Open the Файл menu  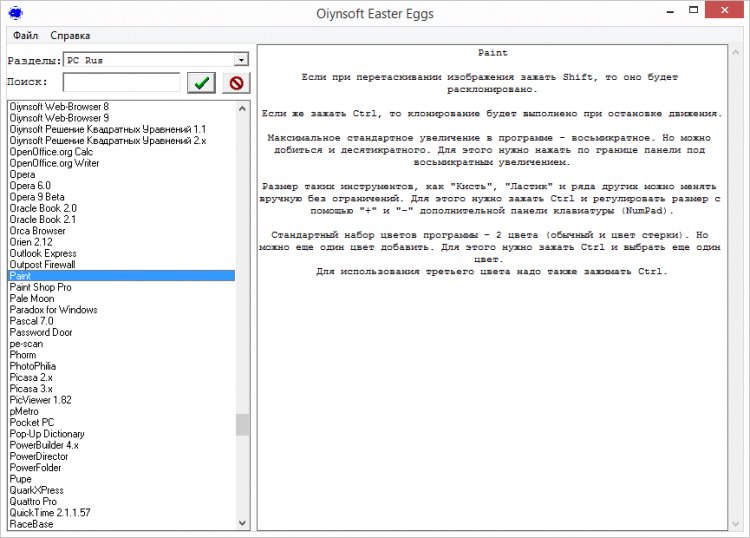(25, 35)
